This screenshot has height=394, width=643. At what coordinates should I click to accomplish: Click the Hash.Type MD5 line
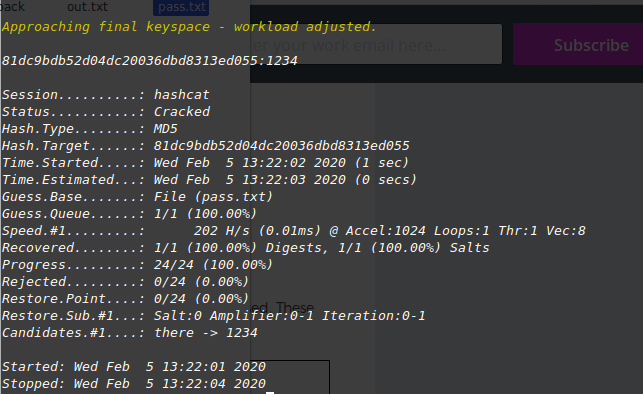click(x=90, y=129)
